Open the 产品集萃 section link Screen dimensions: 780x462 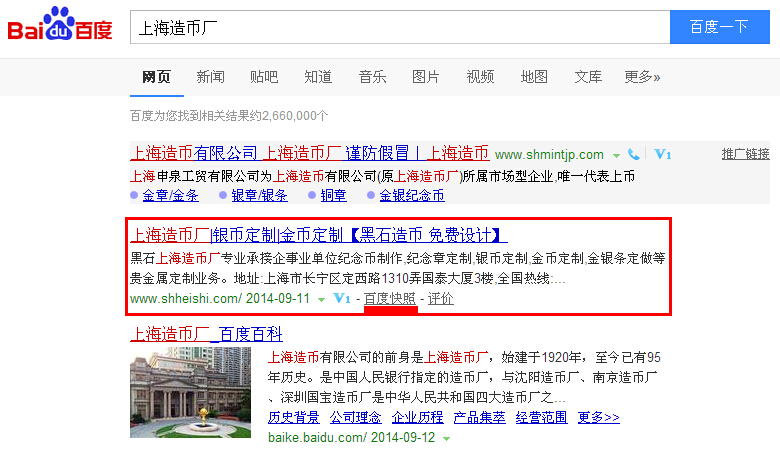[x=480, y=417]
